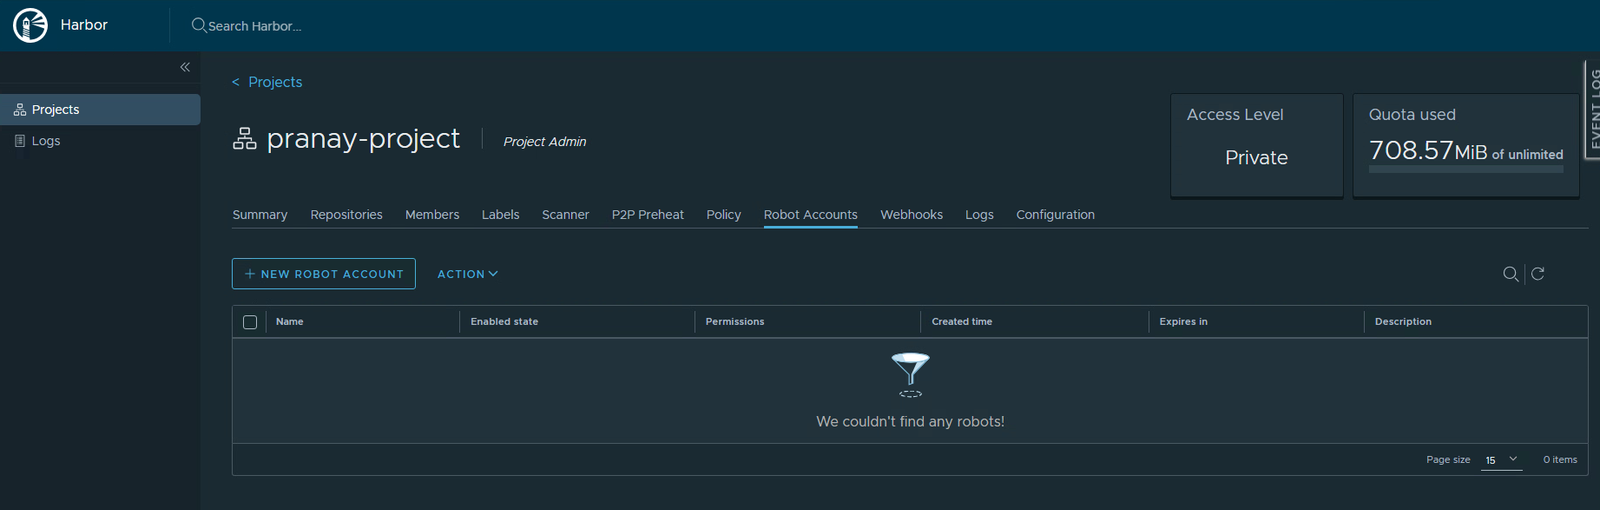
Task: Collapse the sidebar with double chevron icon
Action: pos(185,67)
